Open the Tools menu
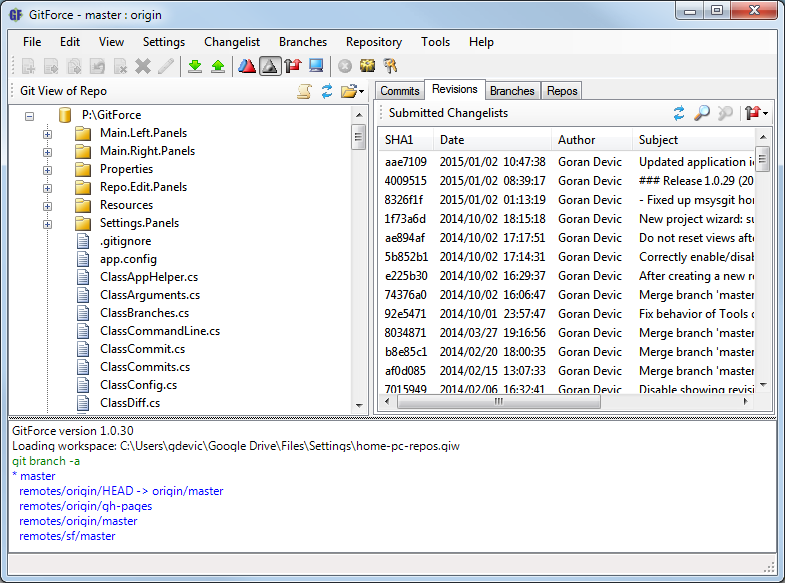The image size is (785, 583). point(436,42)
